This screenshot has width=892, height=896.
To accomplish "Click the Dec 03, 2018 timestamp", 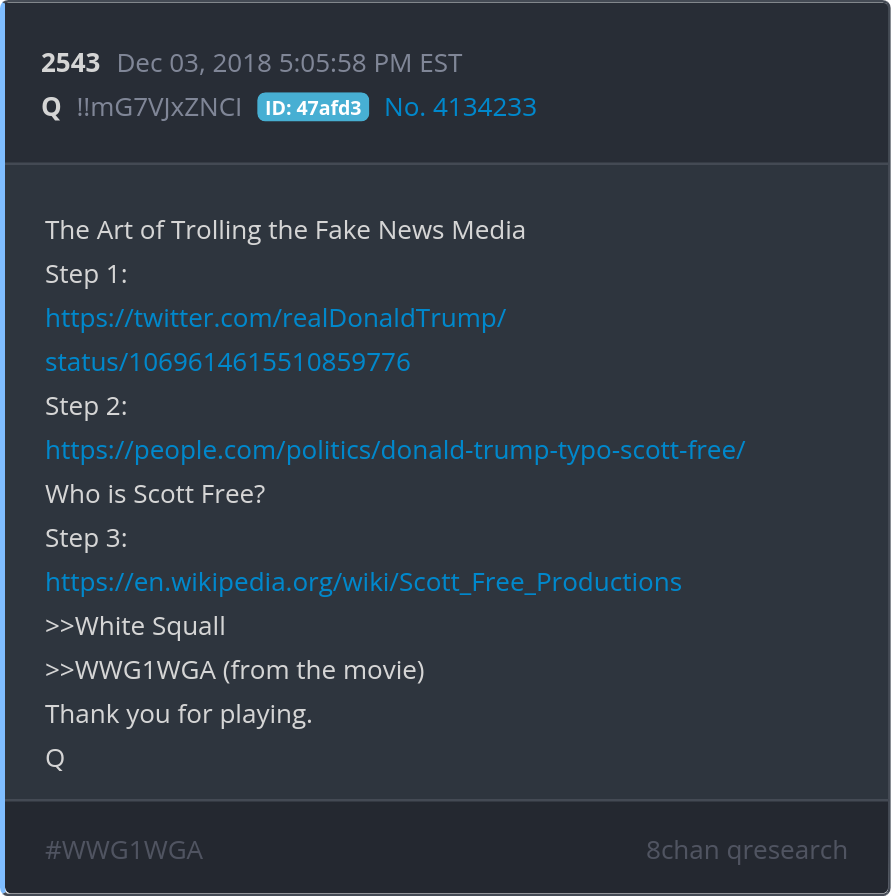I will tap(289, 63).
